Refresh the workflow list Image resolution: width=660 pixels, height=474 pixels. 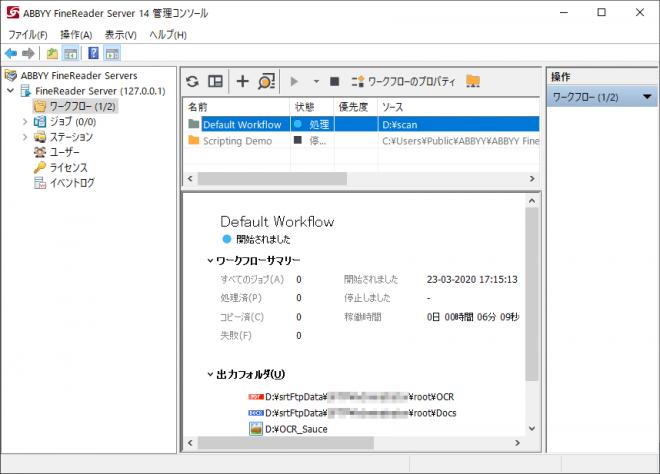pos(192,81)
